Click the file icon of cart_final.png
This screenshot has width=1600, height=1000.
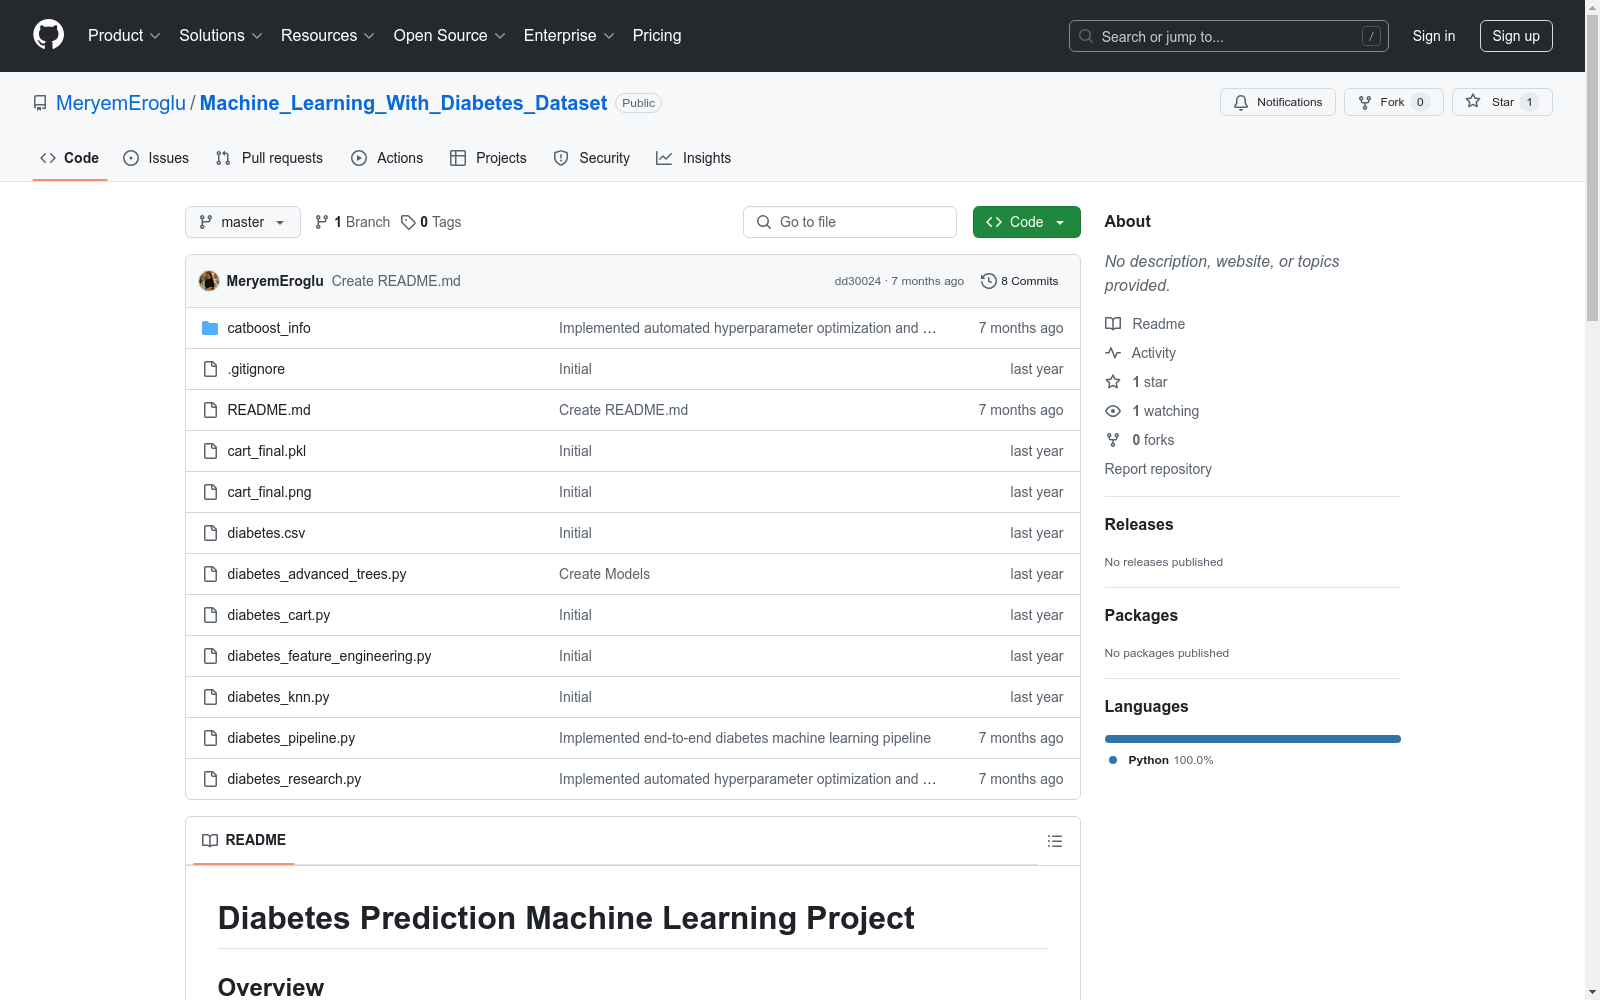[210, 492]
